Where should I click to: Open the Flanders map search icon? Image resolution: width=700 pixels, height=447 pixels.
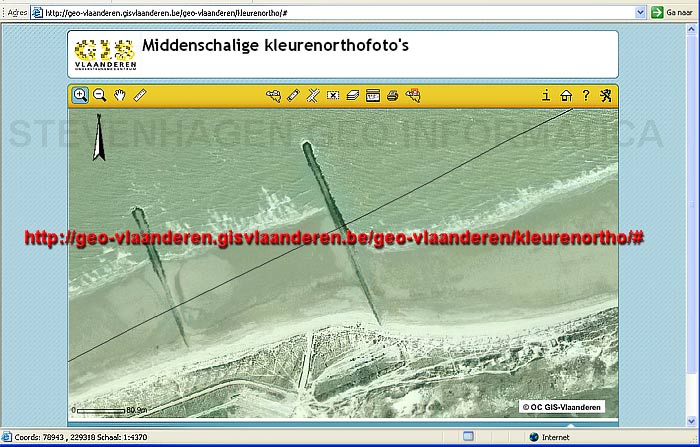tap(273, 96)
